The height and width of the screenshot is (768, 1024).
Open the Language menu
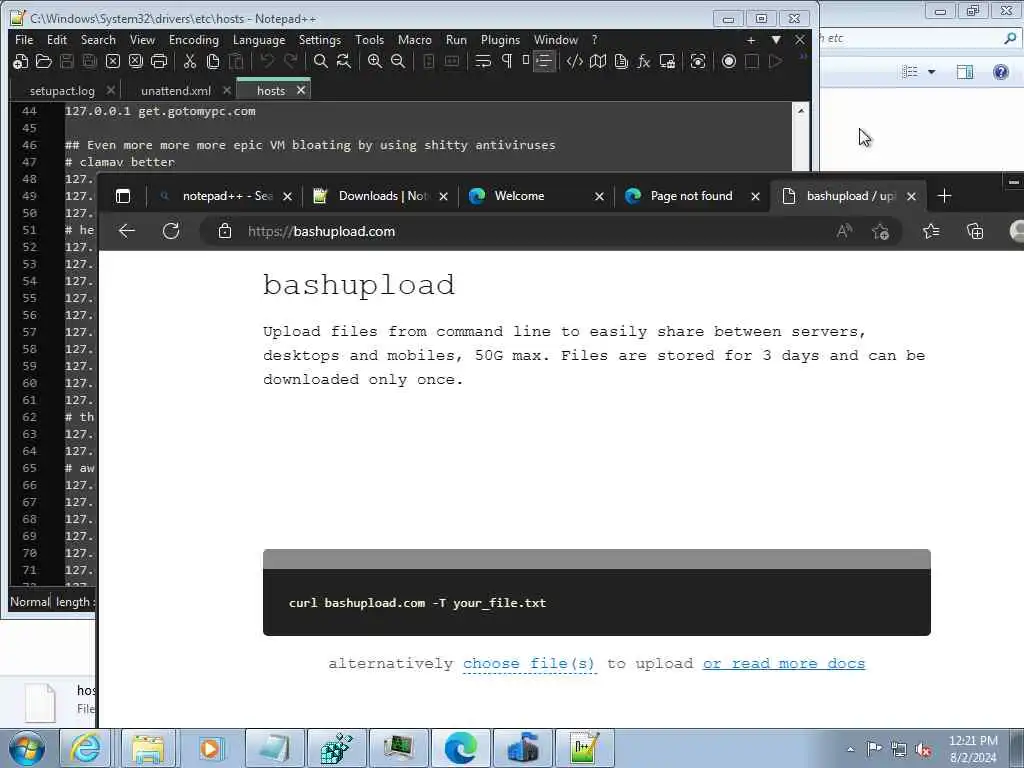259,40
